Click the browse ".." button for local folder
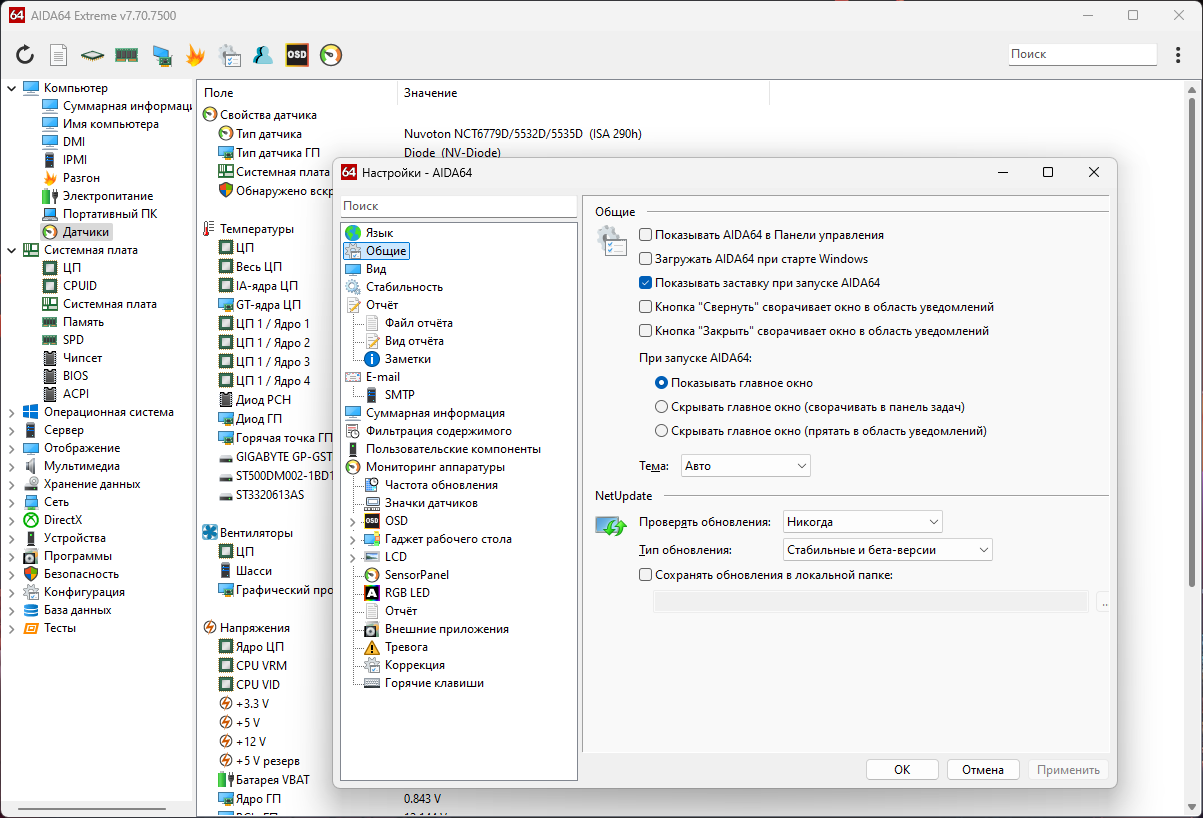Screen dimensions: 1203x818 tap(1103, 602)
